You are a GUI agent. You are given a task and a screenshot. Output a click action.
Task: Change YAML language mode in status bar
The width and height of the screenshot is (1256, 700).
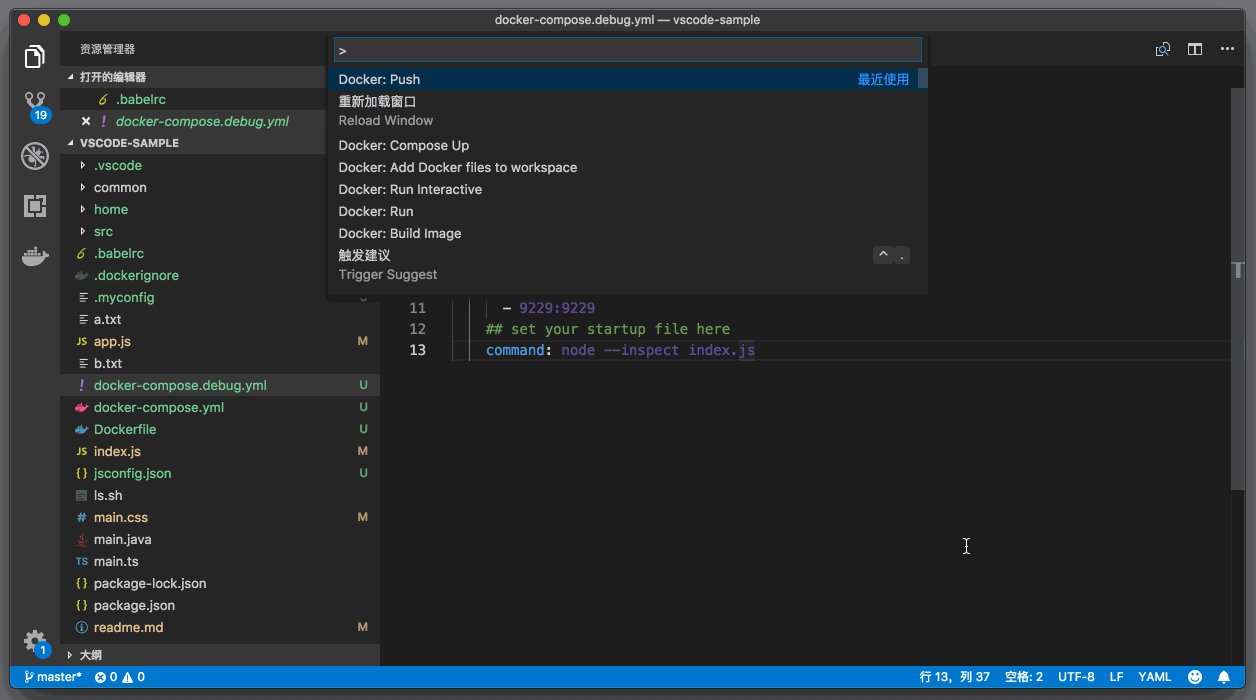(x=1154, y=677)
